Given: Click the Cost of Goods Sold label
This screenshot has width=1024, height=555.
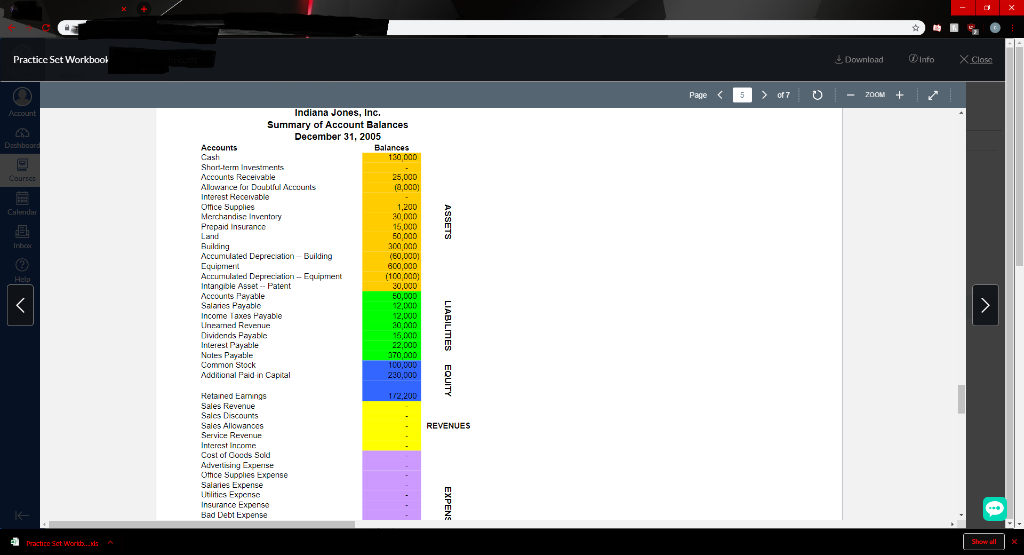Looking at the screenshot, I should coord(235,455).
